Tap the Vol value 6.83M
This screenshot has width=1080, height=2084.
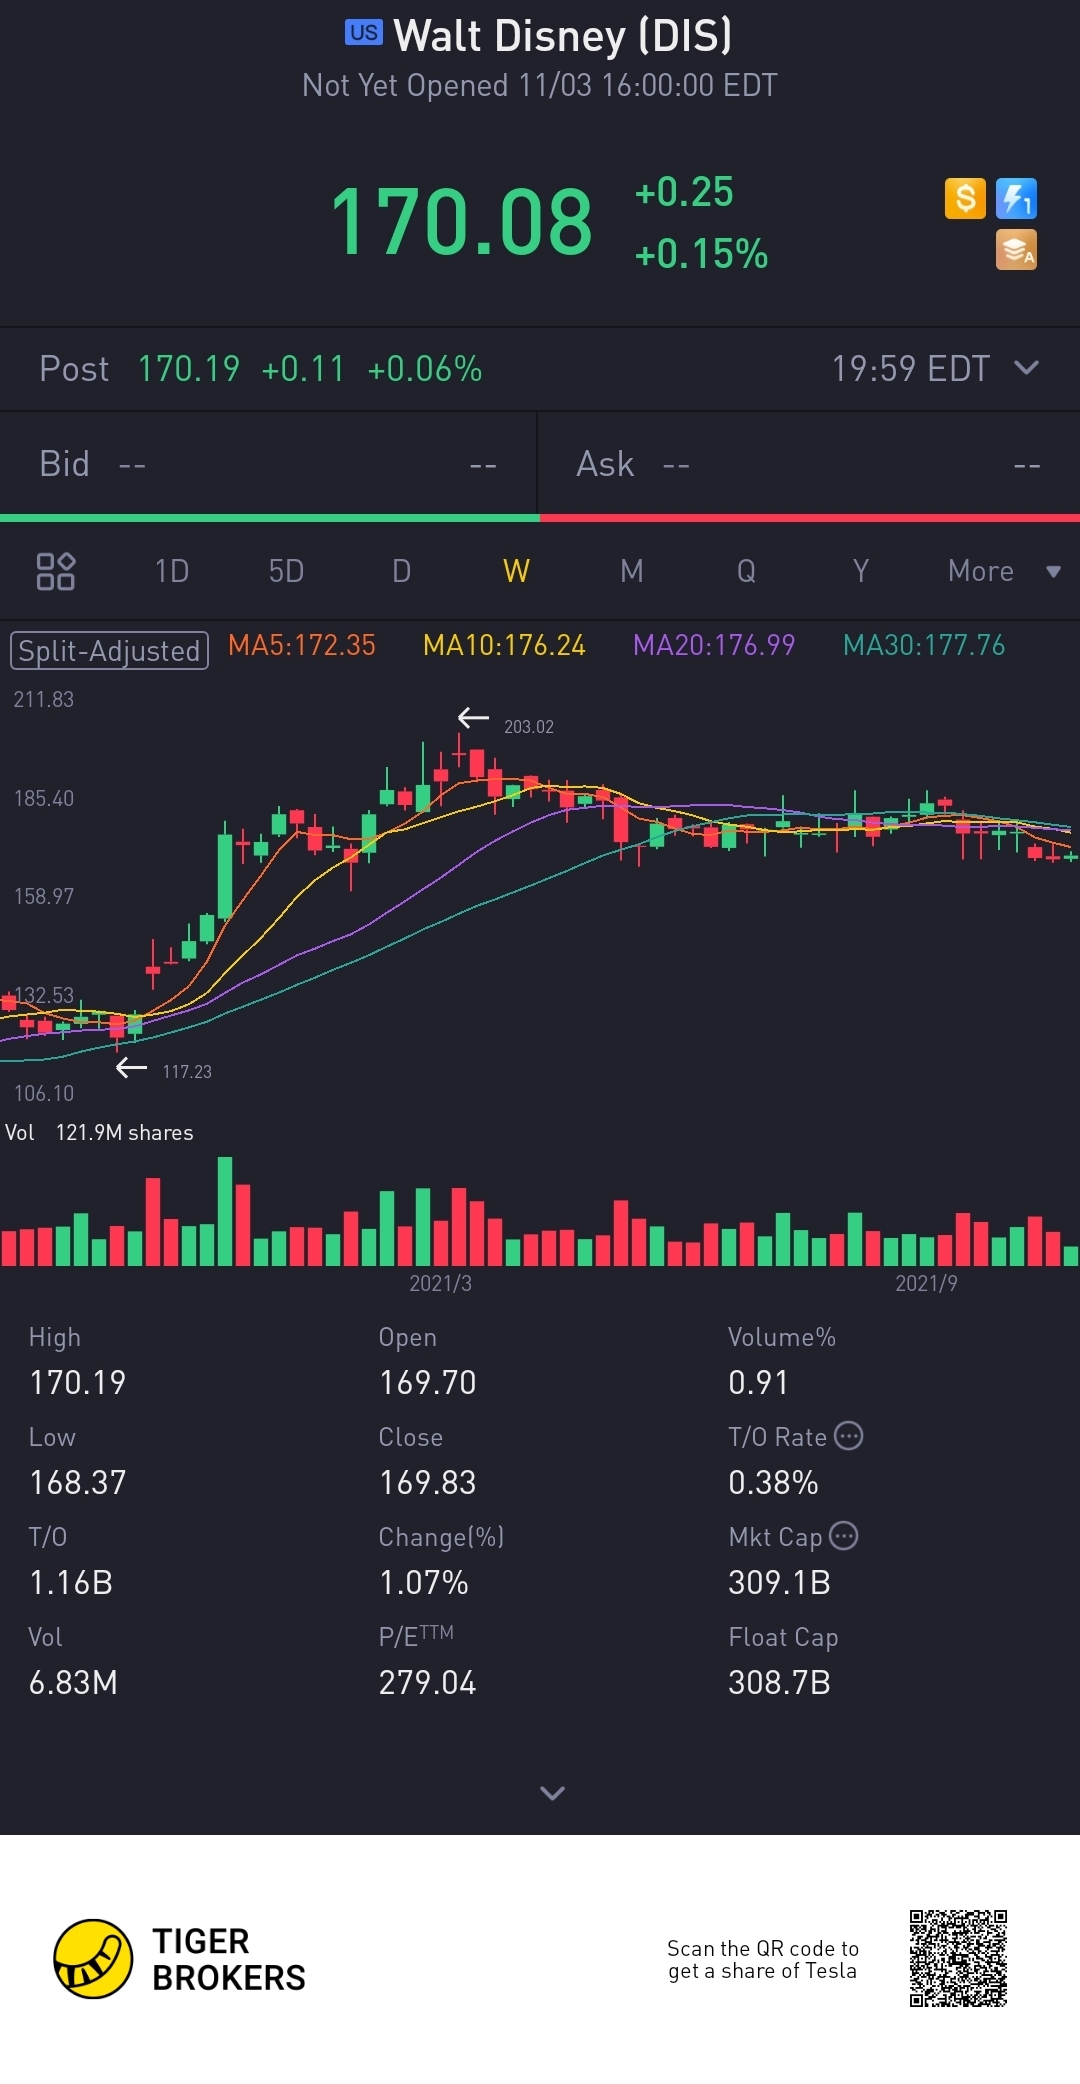click(73, 1683)
